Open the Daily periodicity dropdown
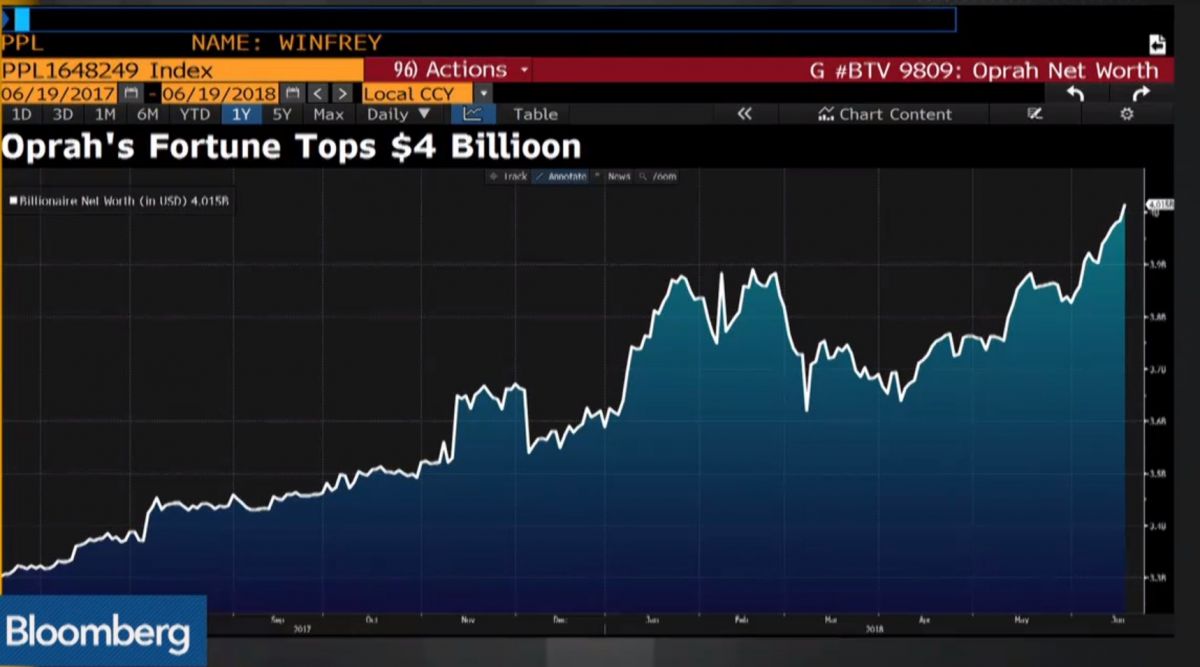The width and height of the screenshot is (1200, 667). [399, 114]
